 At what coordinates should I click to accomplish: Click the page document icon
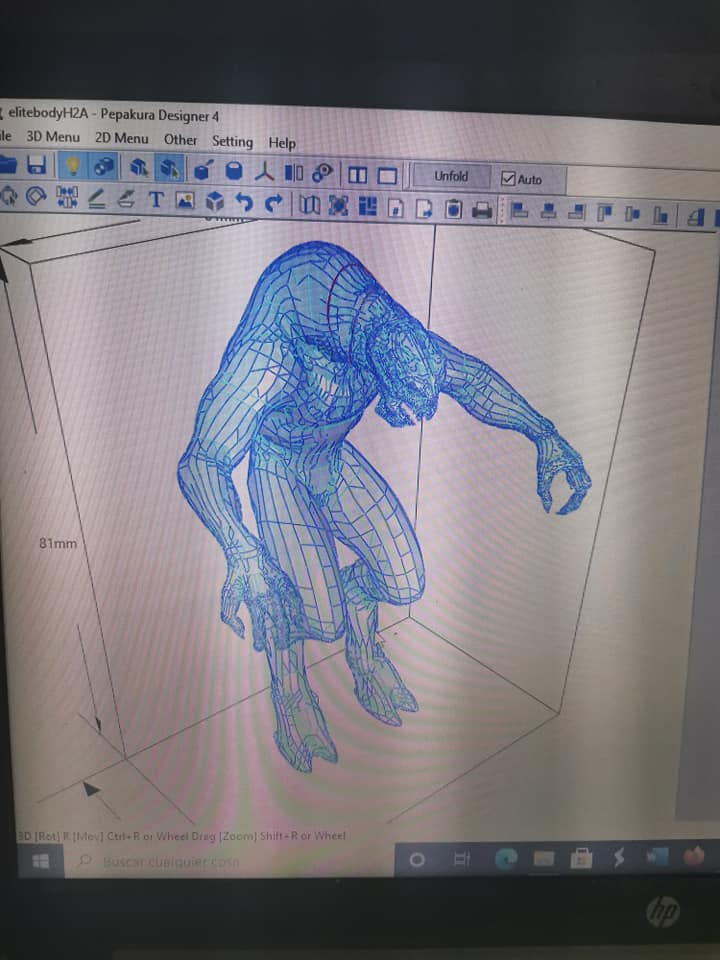(396, 208)
